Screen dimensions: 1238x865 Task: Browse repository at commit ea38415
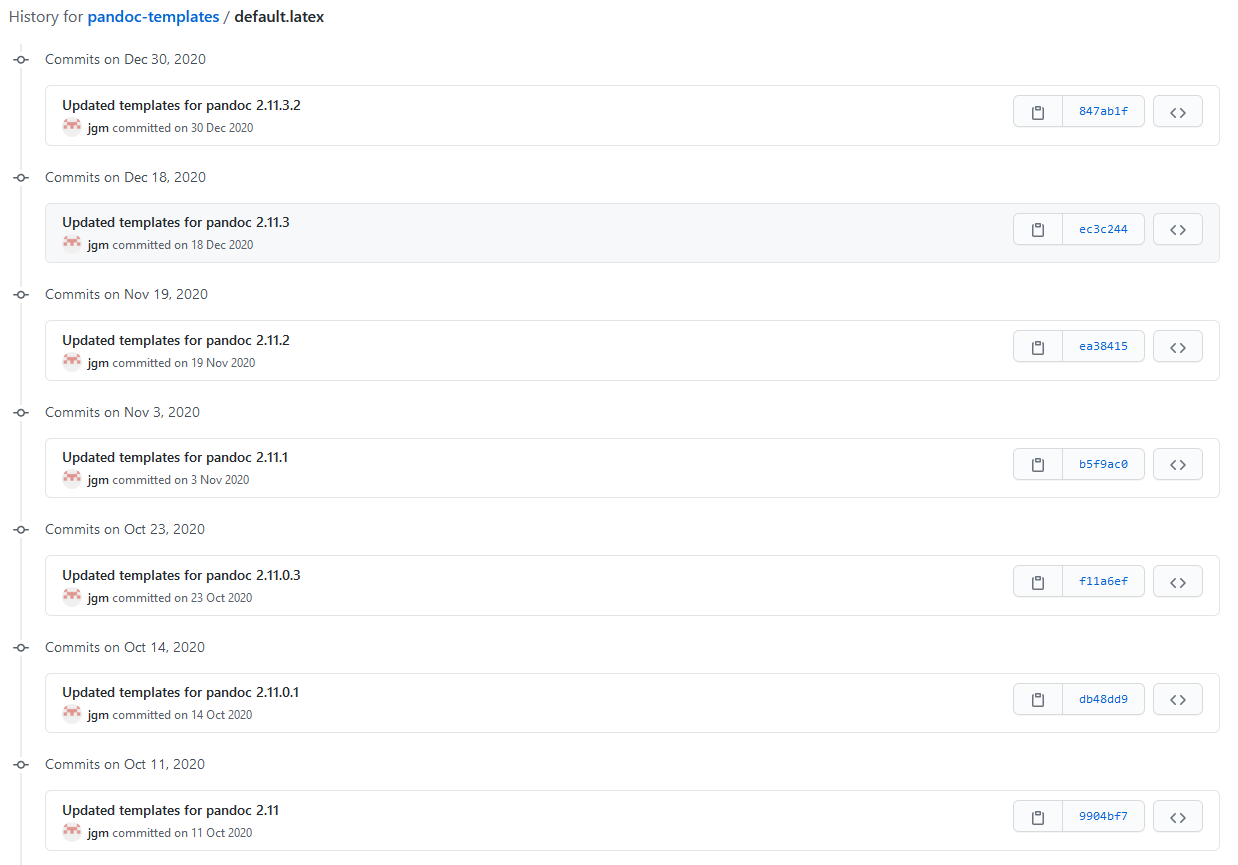[x=1178, y=347]
